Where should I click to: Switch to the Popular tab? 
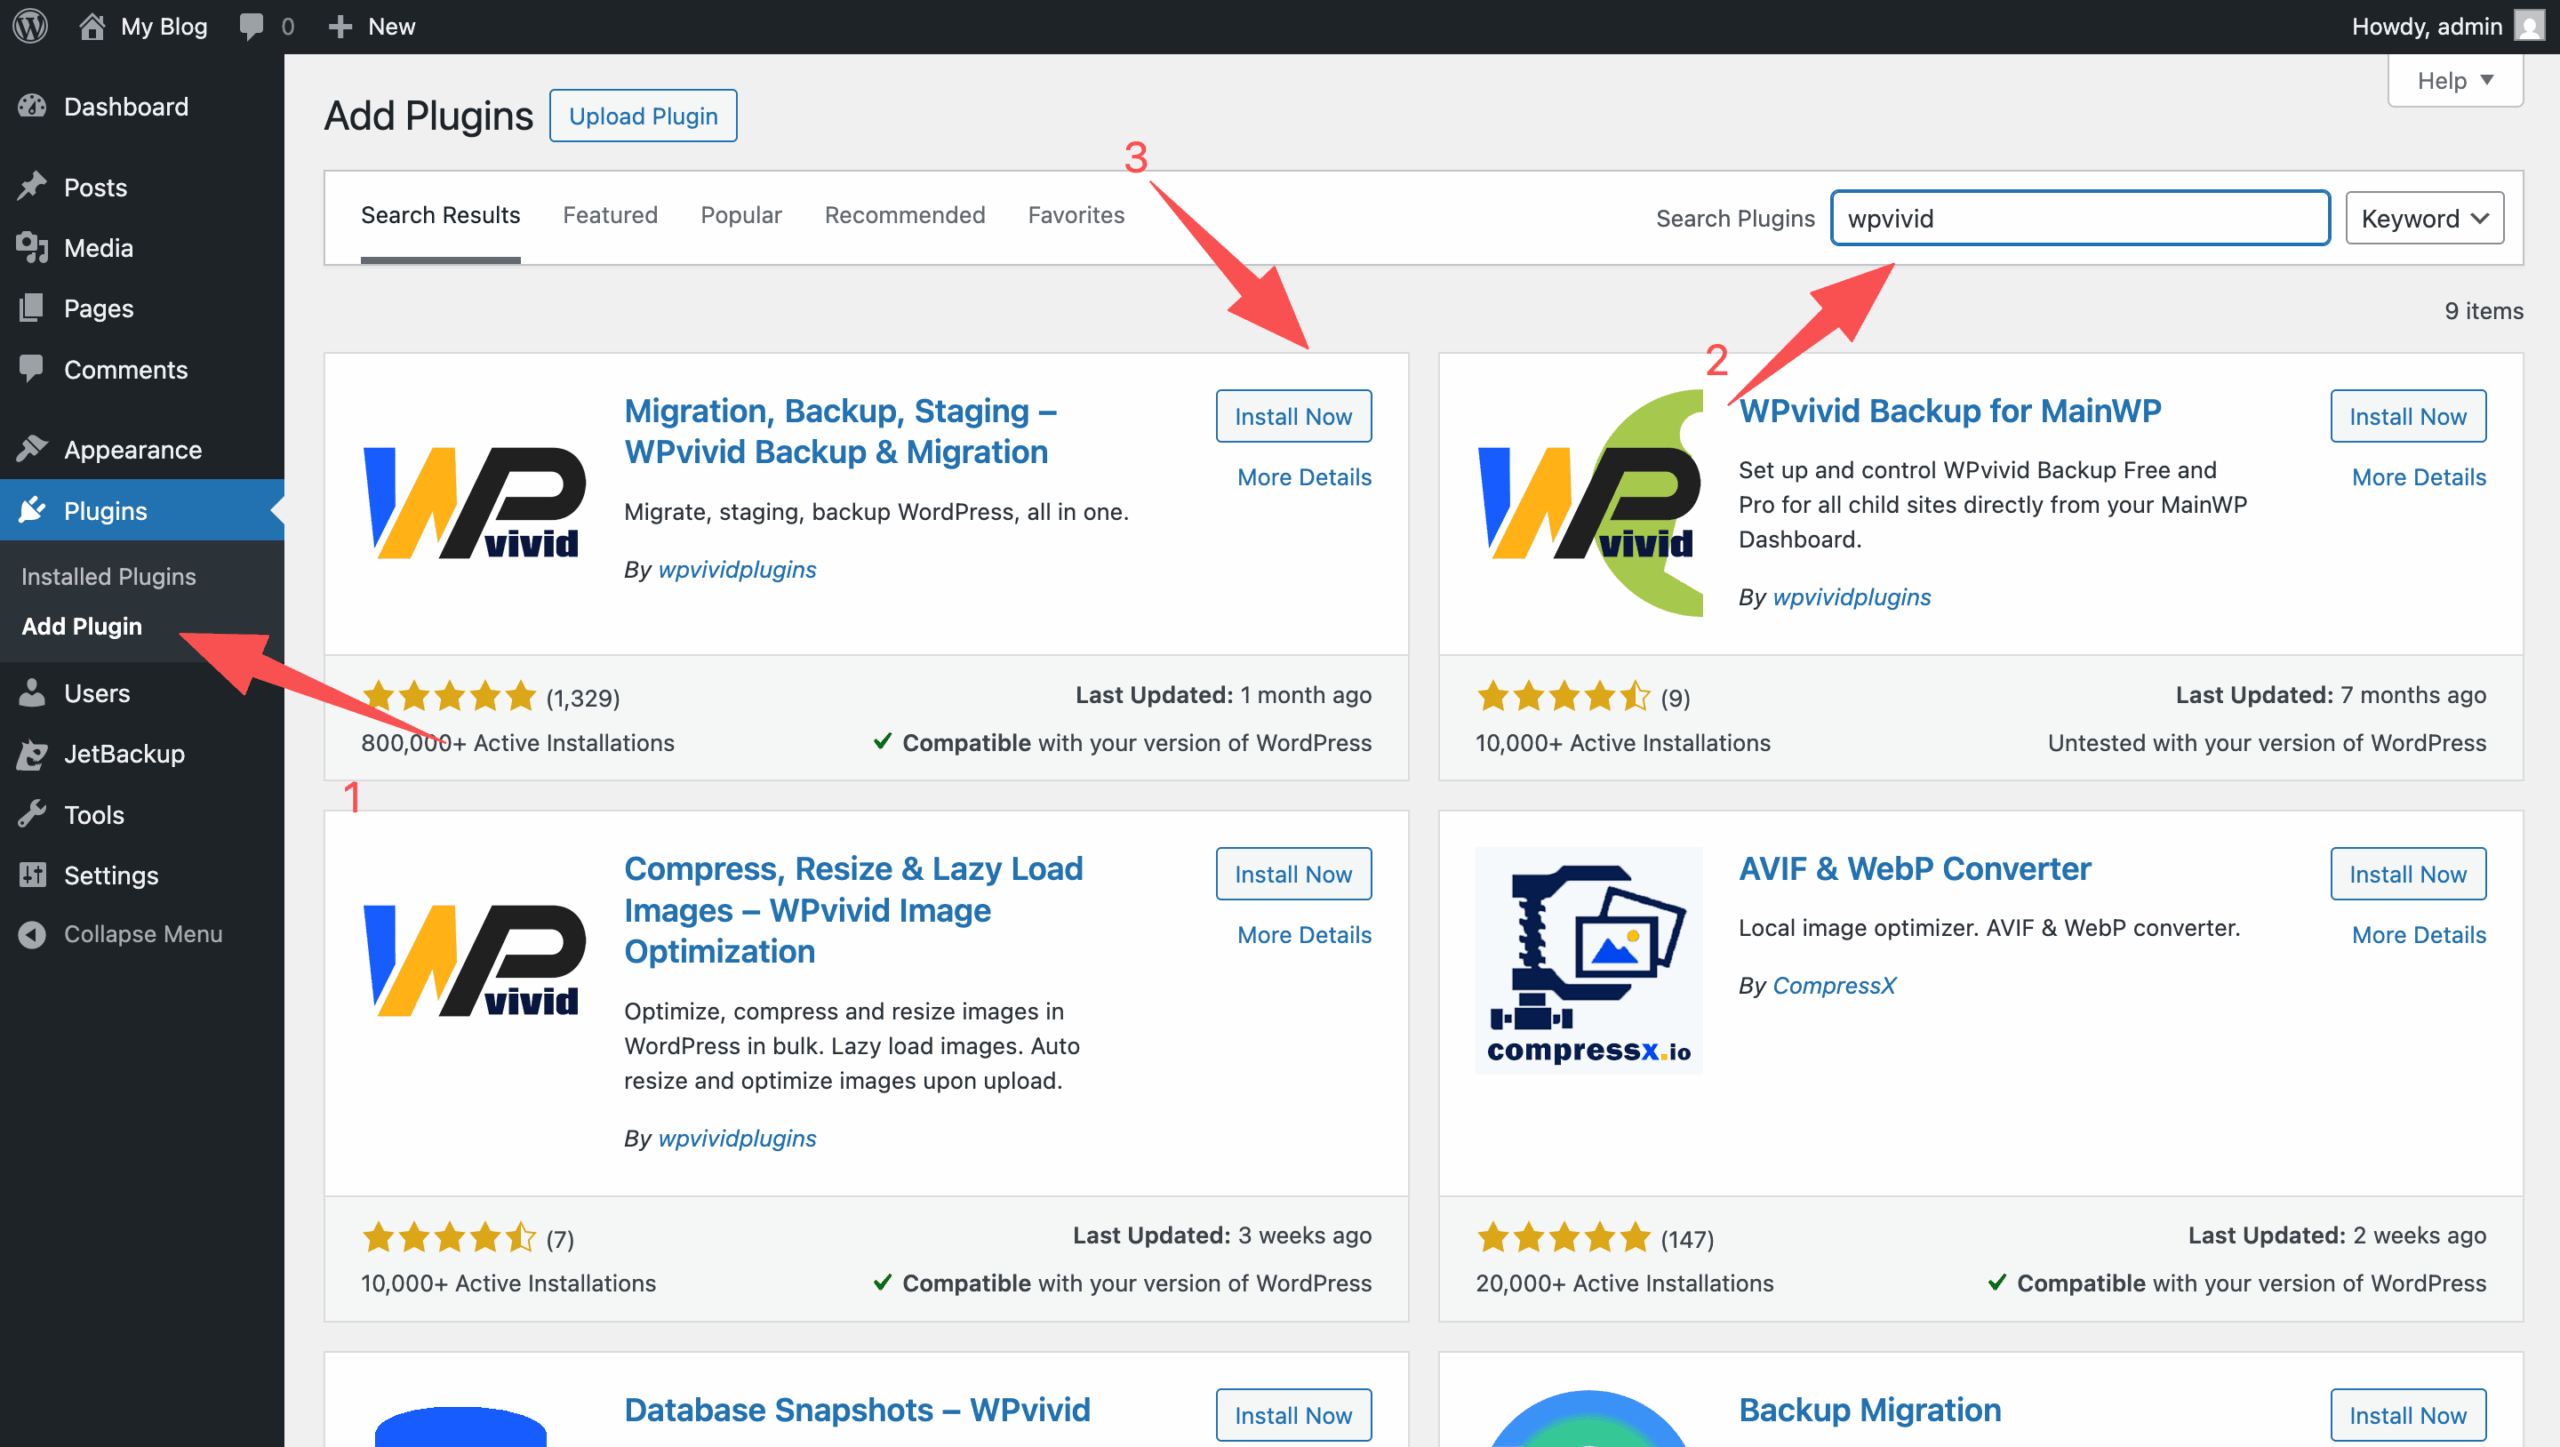pyautogui.click(x=740, y=215)
